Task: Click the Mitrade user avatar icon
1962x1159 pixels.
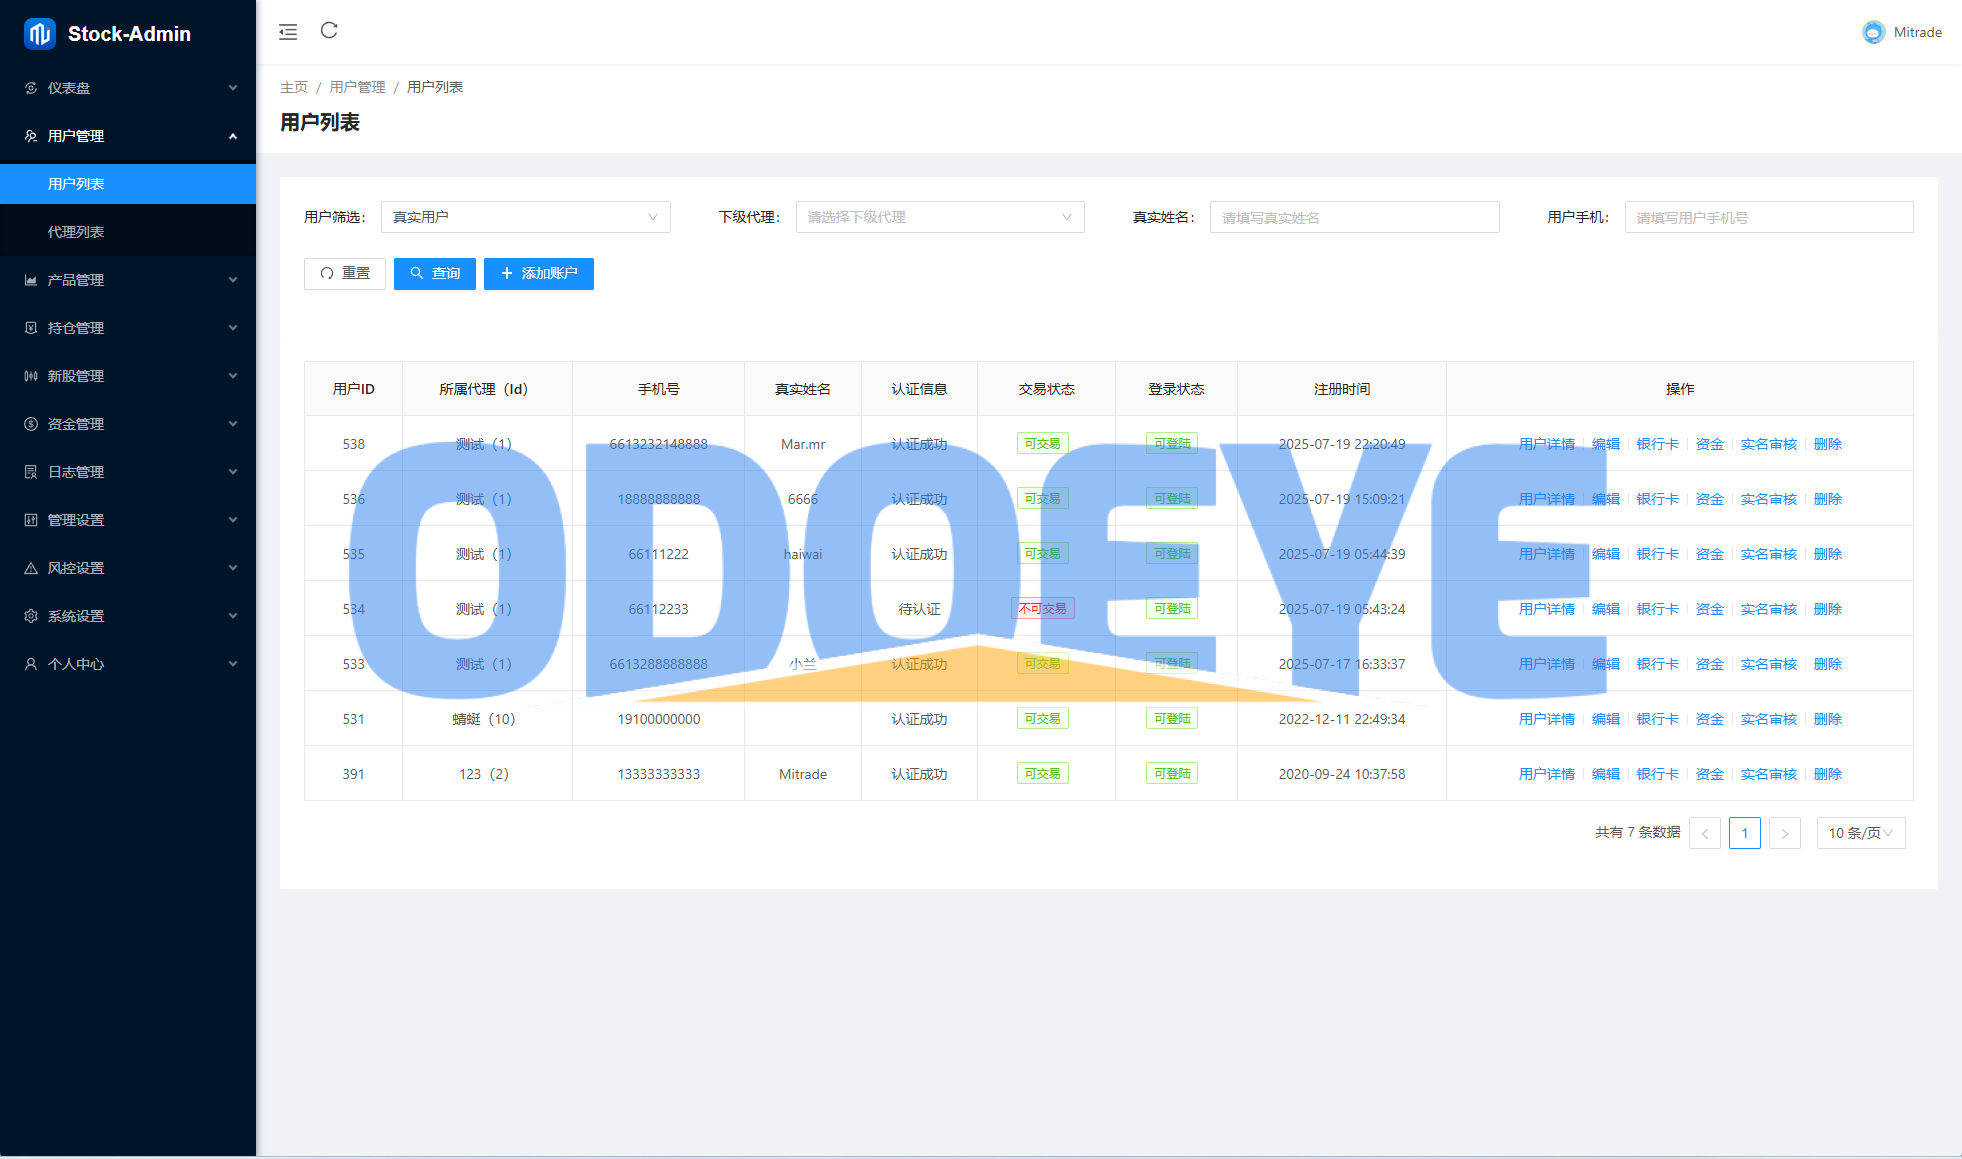Action: coord(1873,32)
